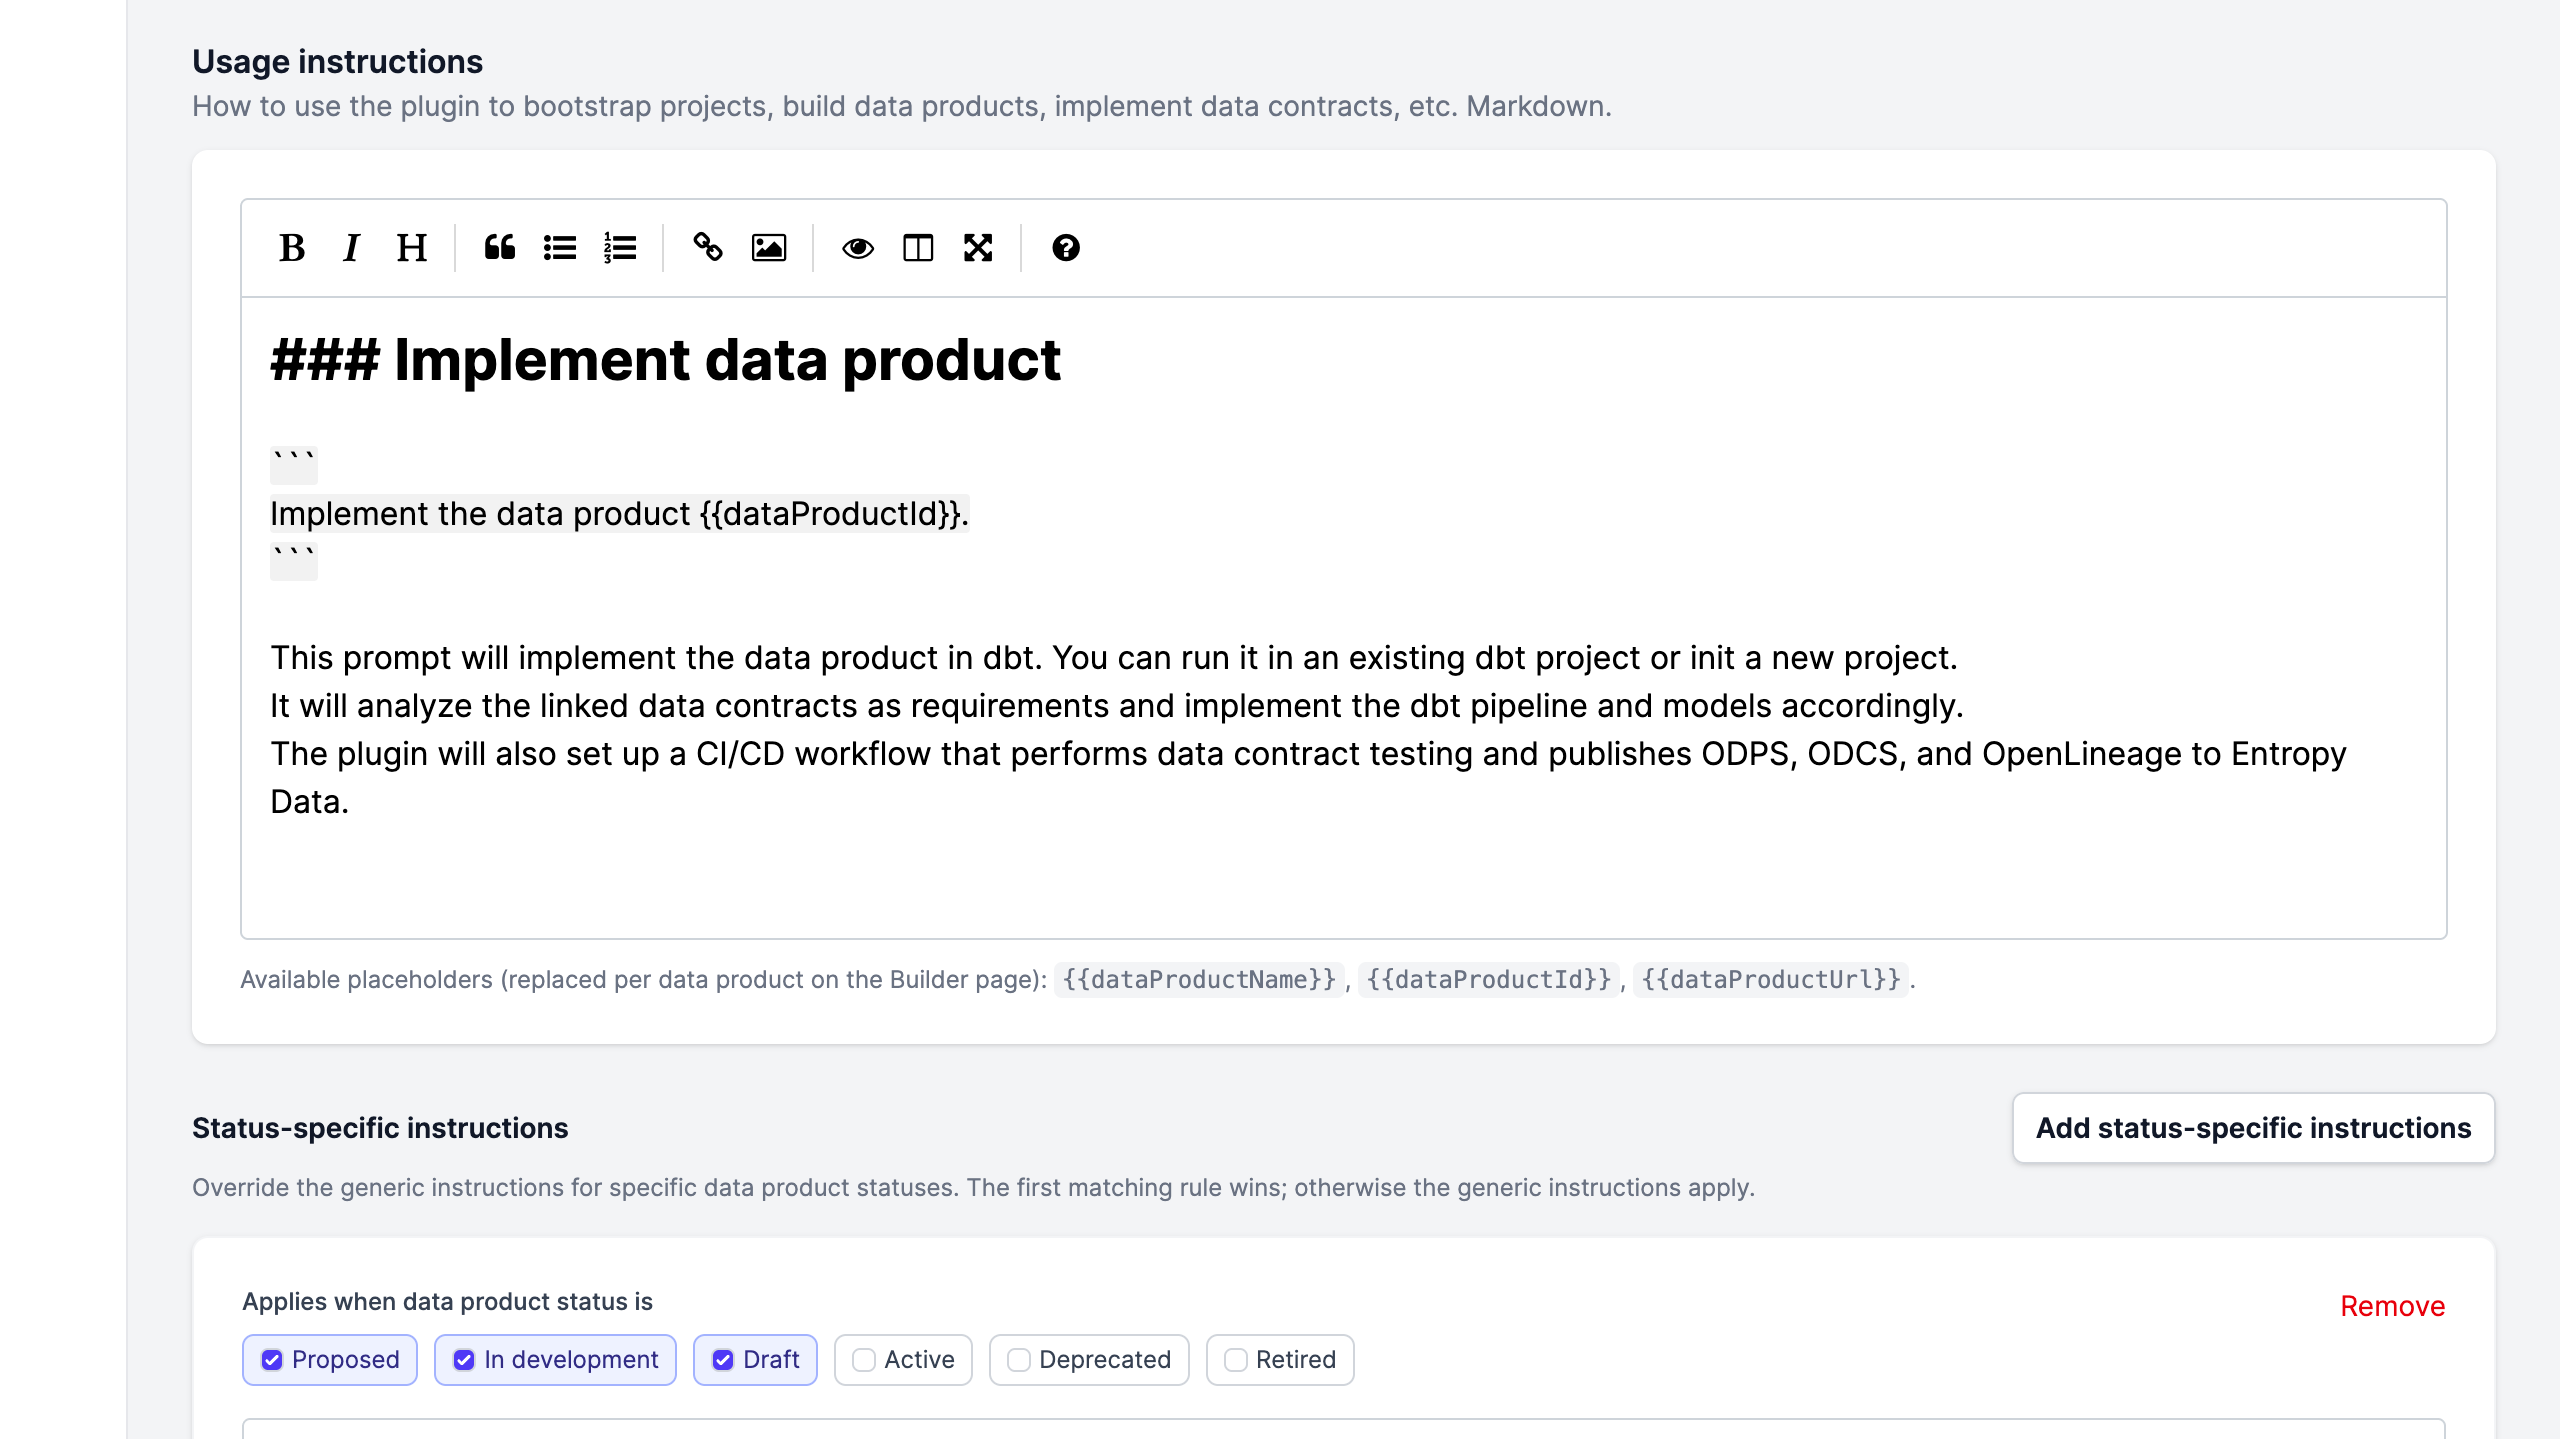Click the 'Status-specific instructions' heading

click(x=380, y=1128)
